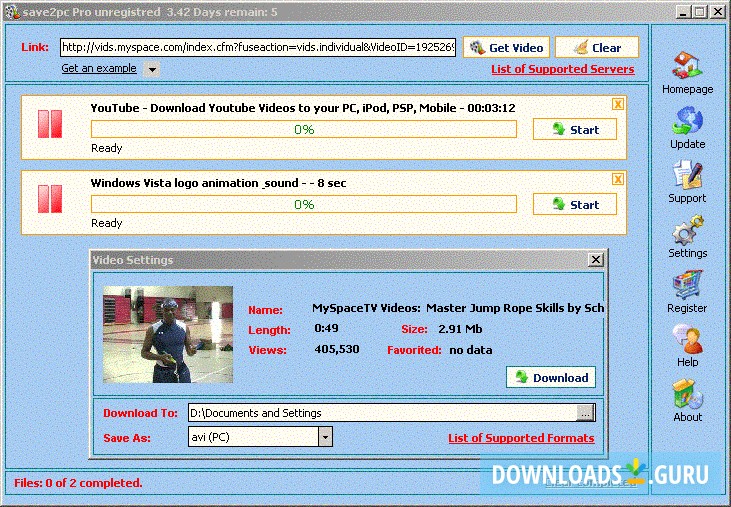
Task: Click the Get an example link
Action: [x=99, y=68]
